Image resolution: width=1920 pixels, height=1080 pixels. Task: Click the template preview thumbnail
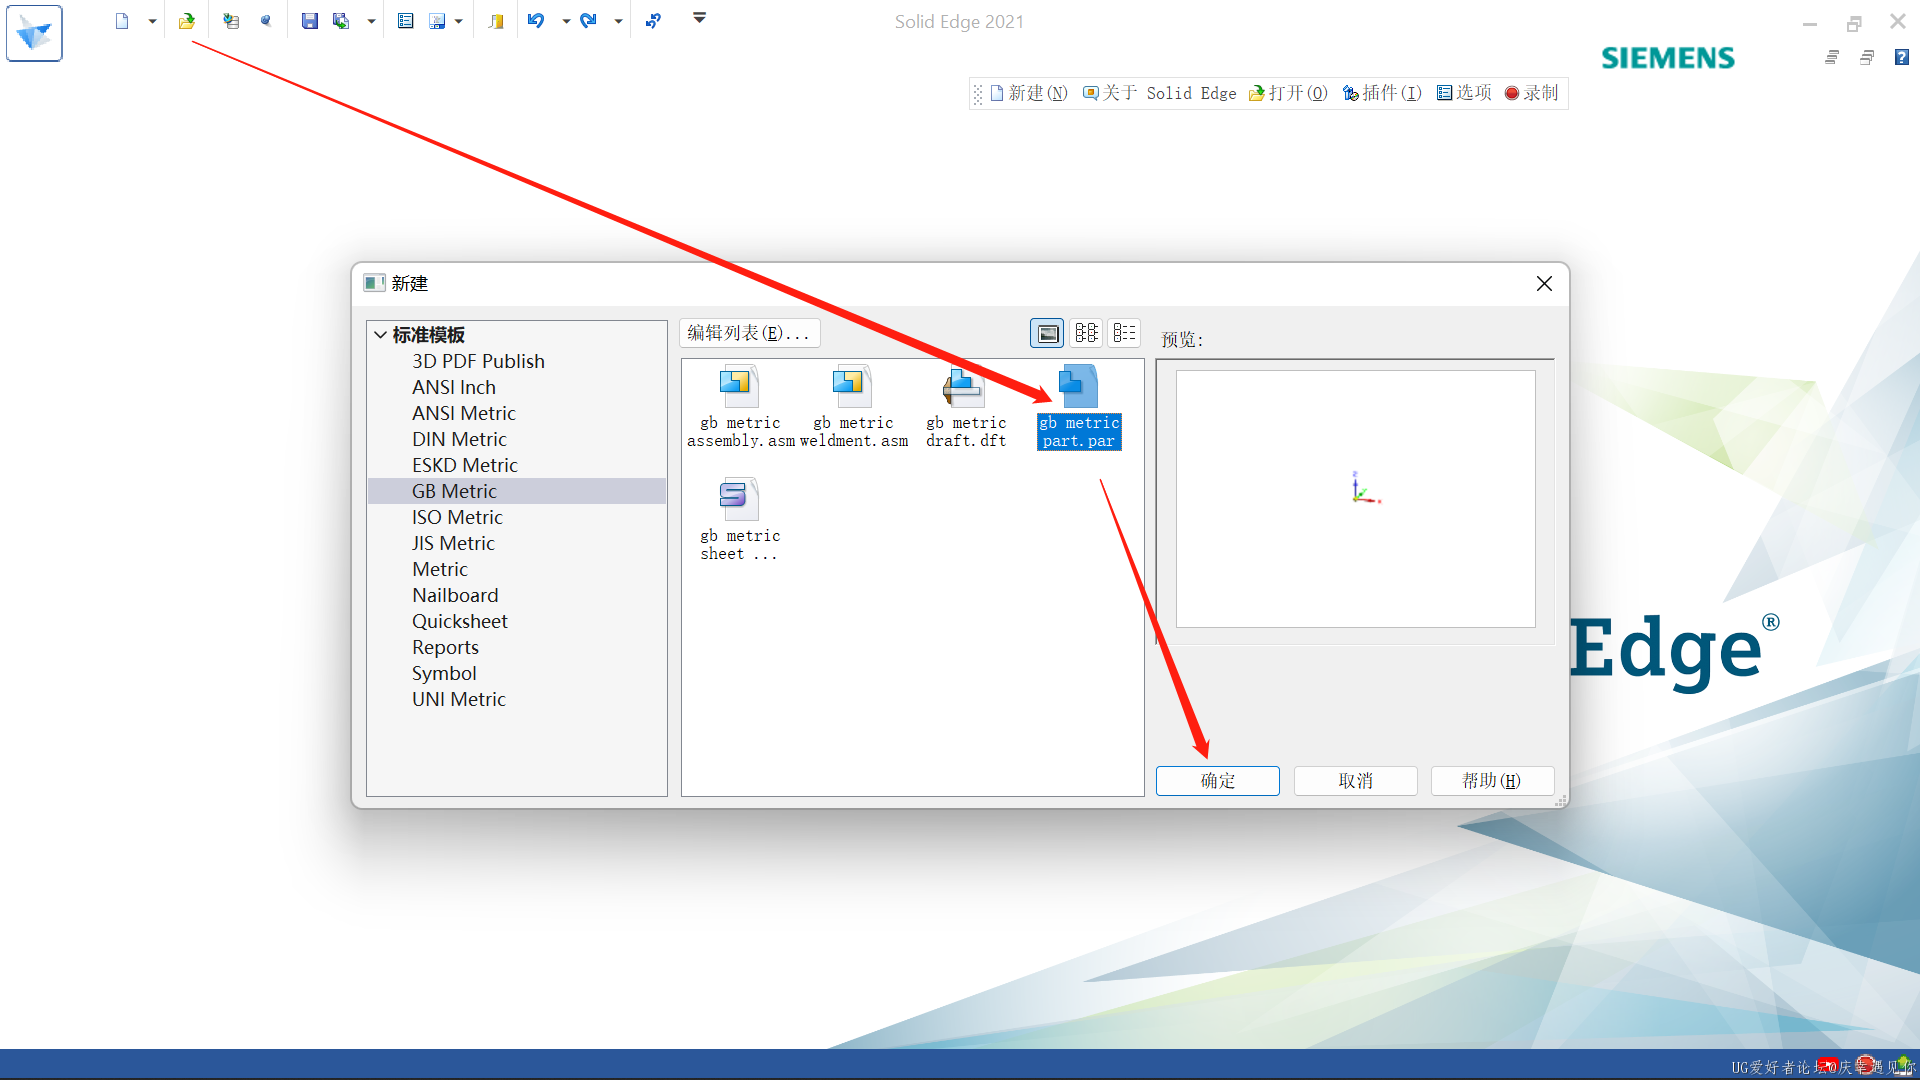(x=1355, y=499)
